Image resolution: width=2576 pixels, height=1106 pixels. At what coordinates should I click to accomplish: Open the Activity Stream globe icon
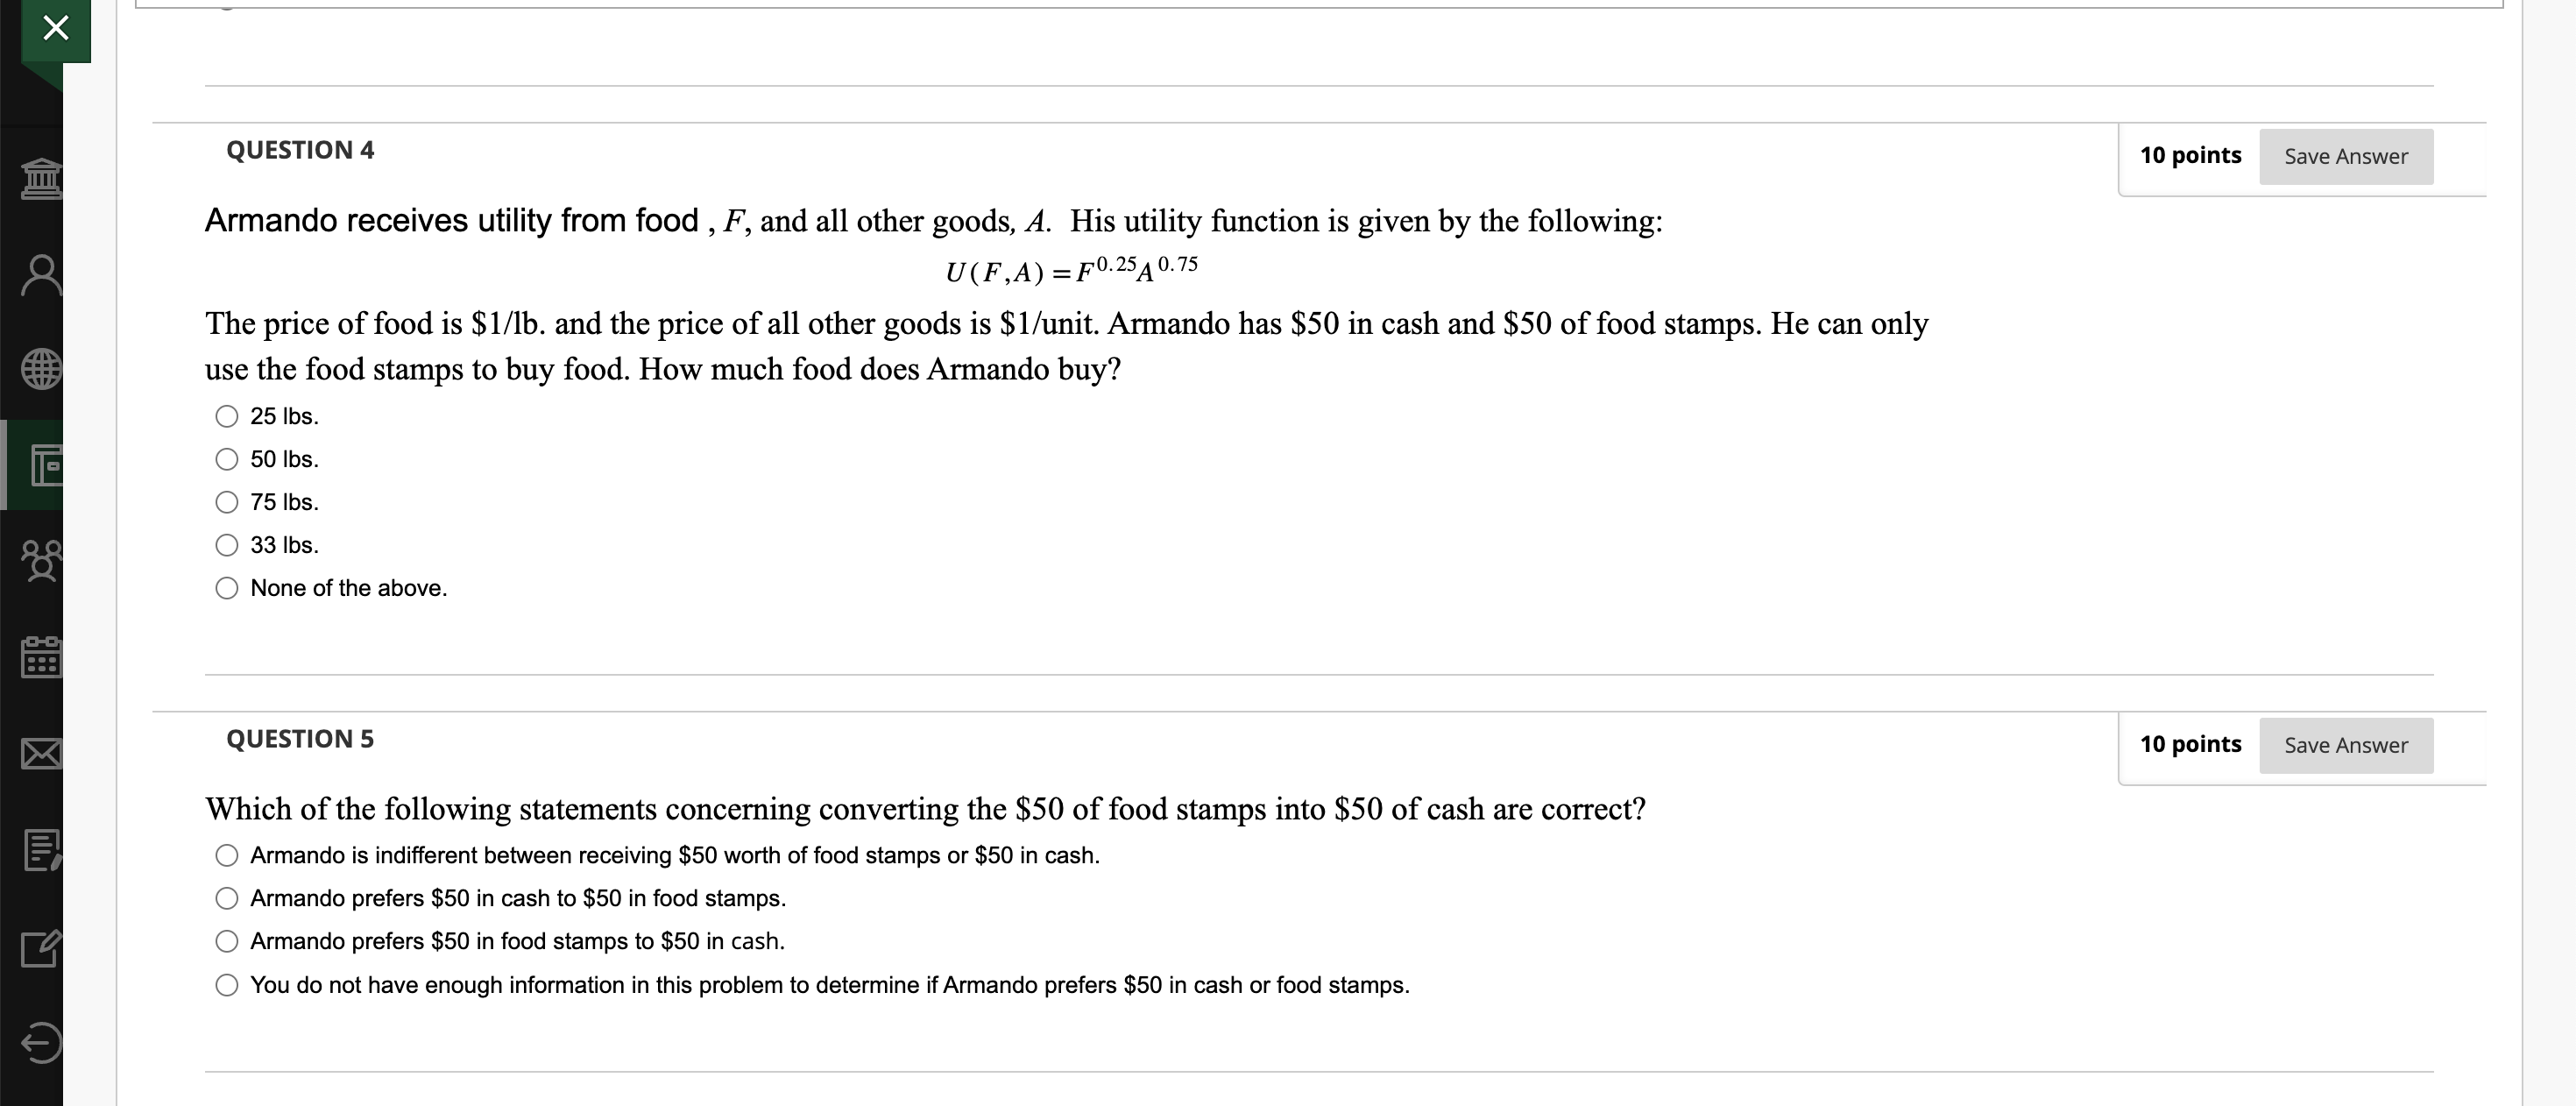point(41,368)
